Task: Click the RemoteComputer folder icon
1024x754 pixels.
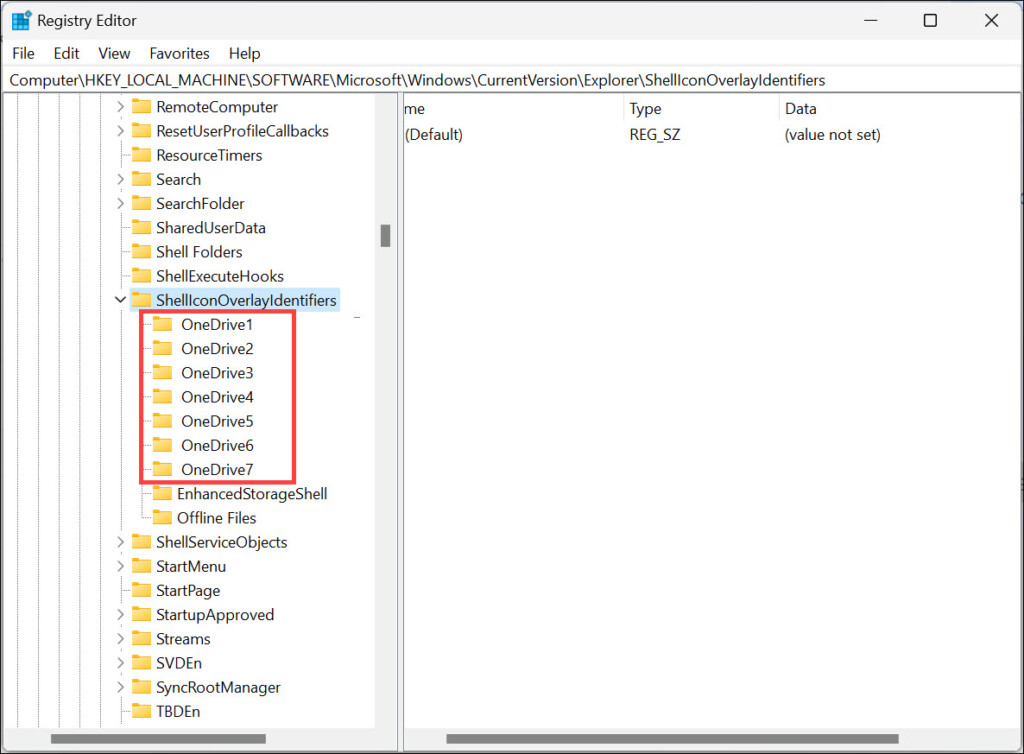Action: (142, 106)
